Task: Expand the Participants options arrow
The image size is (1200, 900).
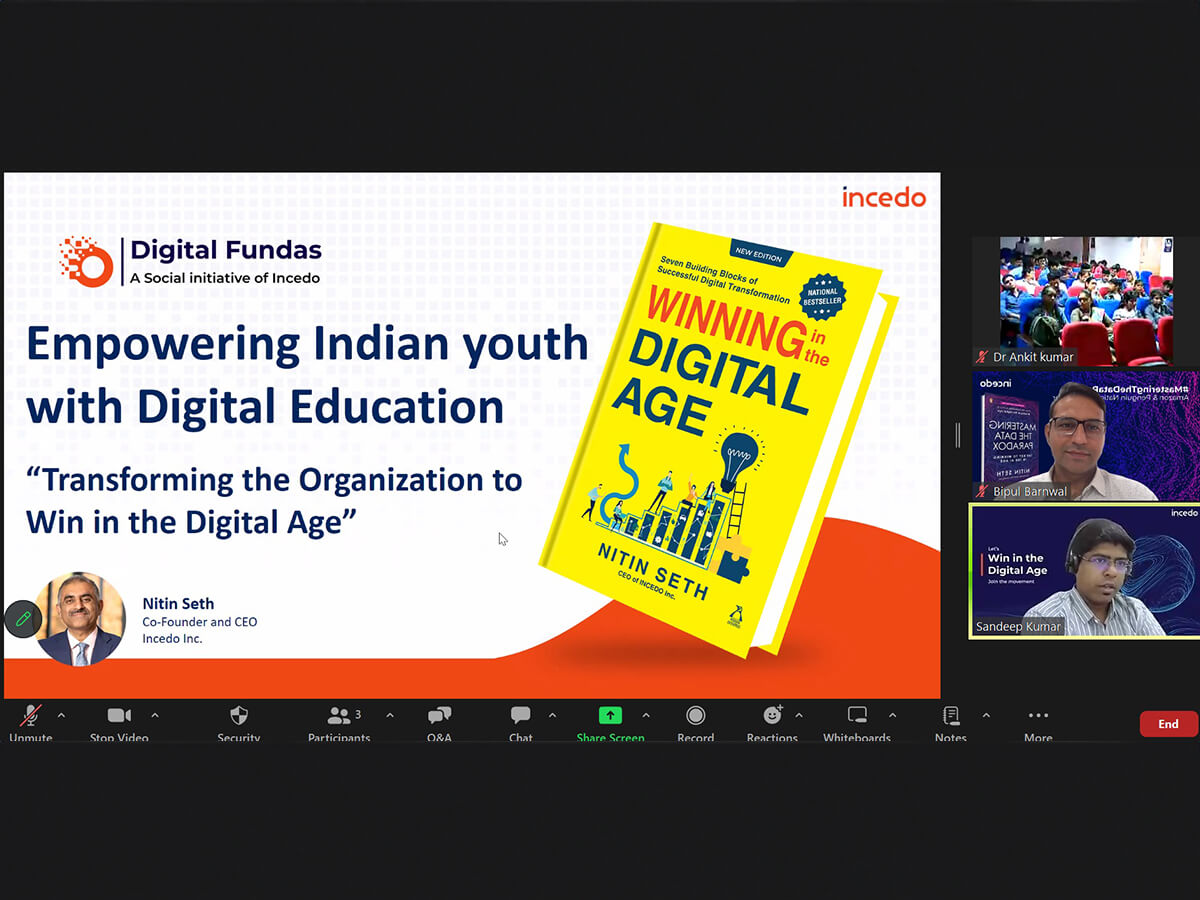Action: (x=389, y=716)
